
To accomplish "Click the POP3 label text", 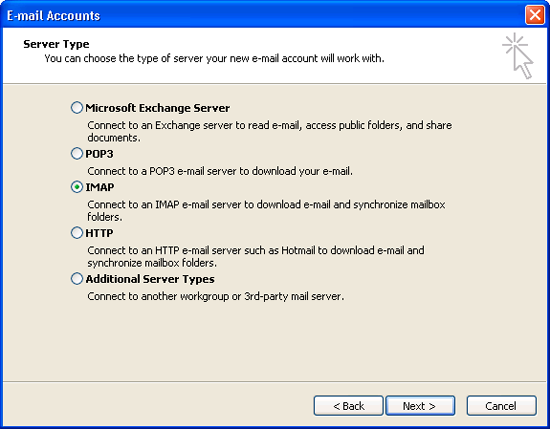I will coord(99,154).
